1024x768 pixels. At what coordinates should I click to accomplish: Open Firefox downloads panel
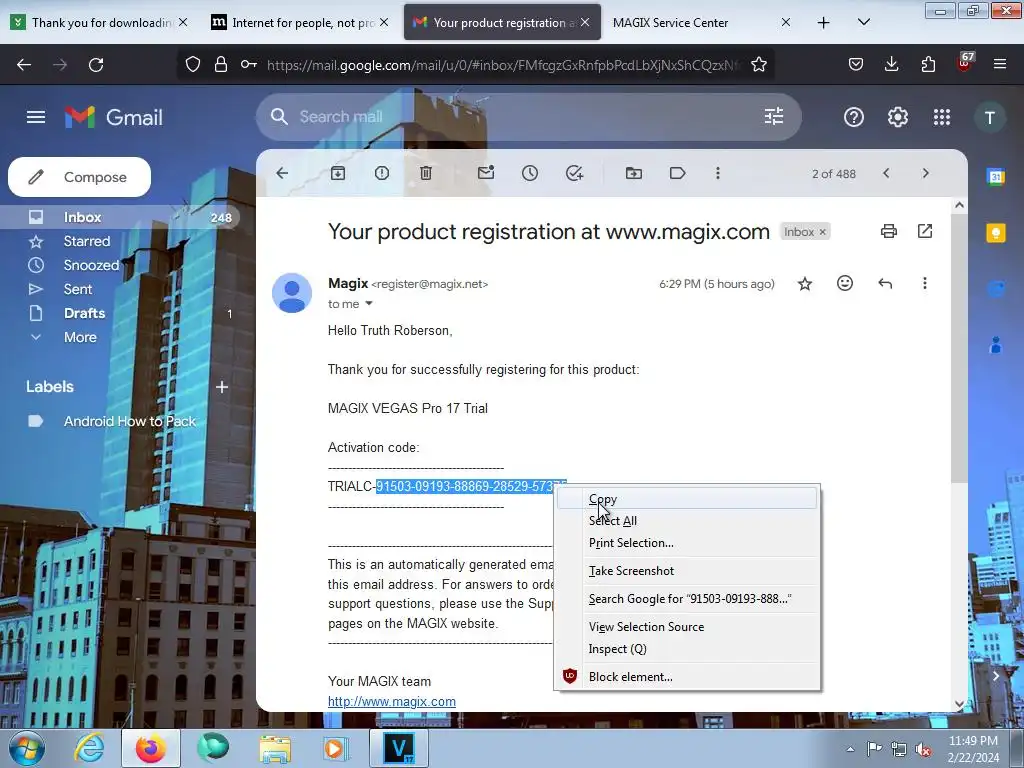tap(891, 64)
